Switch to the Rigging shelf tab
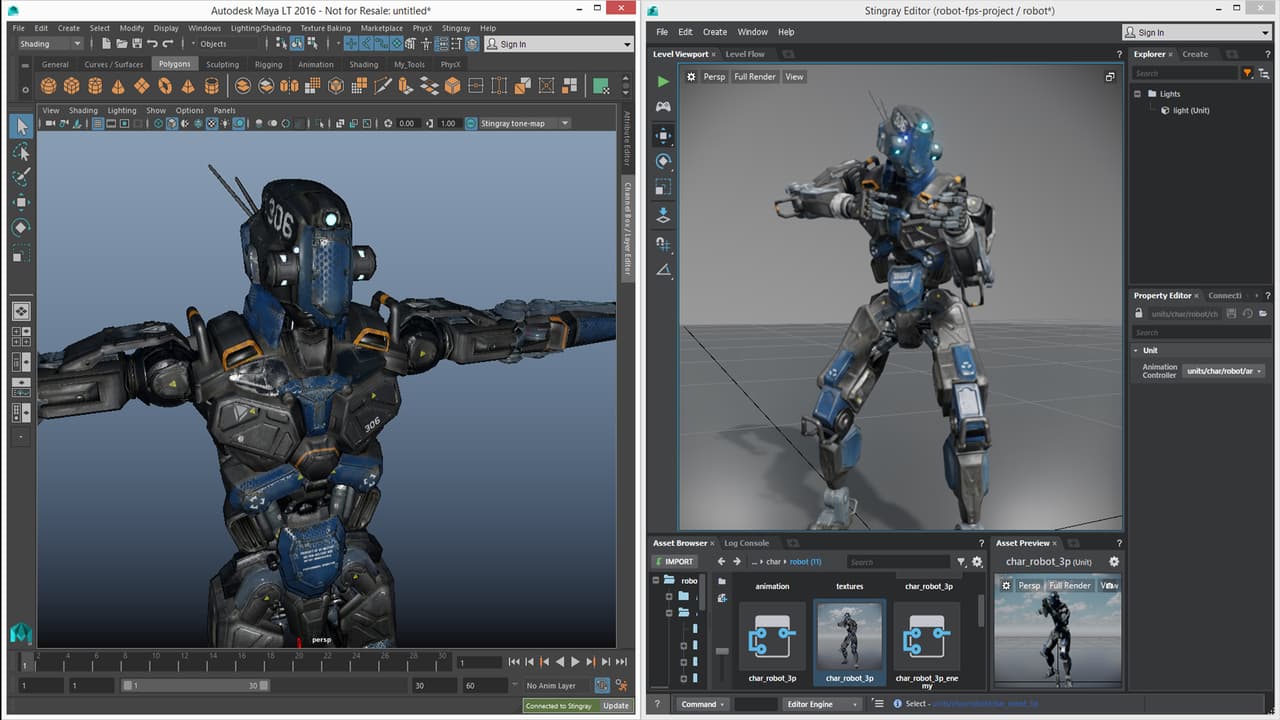This screenshot has width=1280, height=720. [268, 64]
